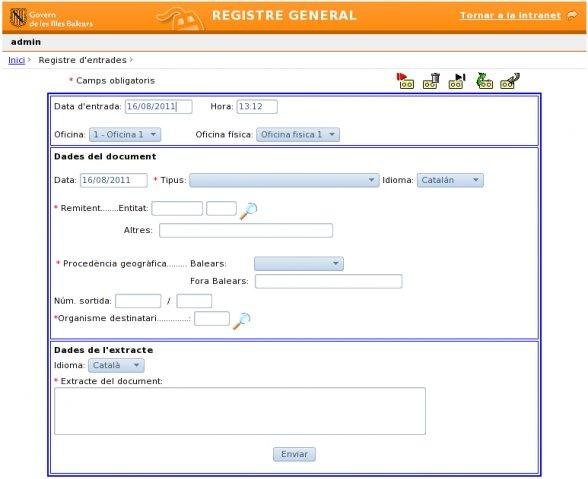The height and width of the screenshot is (479, 588).
Task: Click the admin user name text
Action: 26,42
